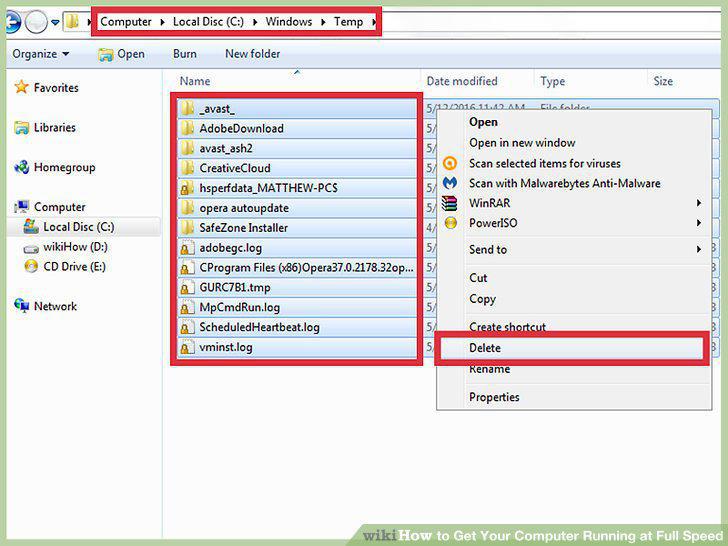728x546 pixels.
Task: Click the Avast scan icon in menu
Action: (450, 163)
